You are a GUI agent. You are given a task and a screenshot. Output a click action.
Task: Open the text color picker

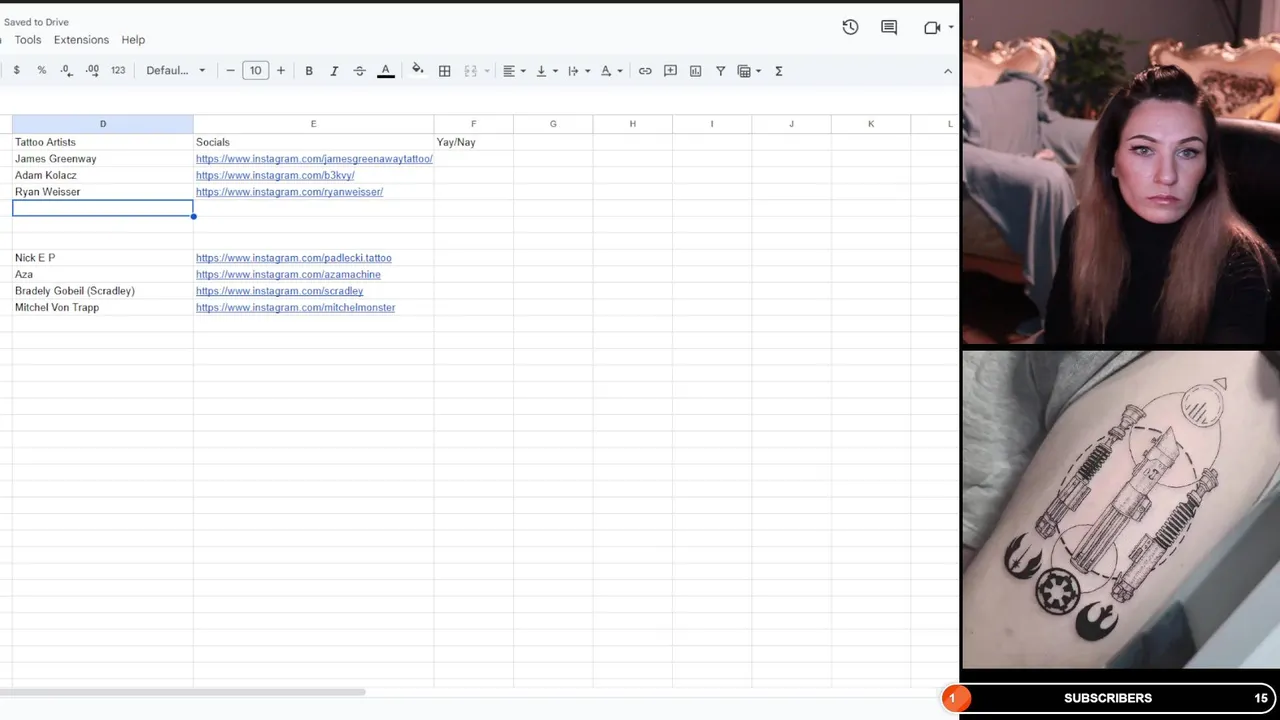pos(385,71)
